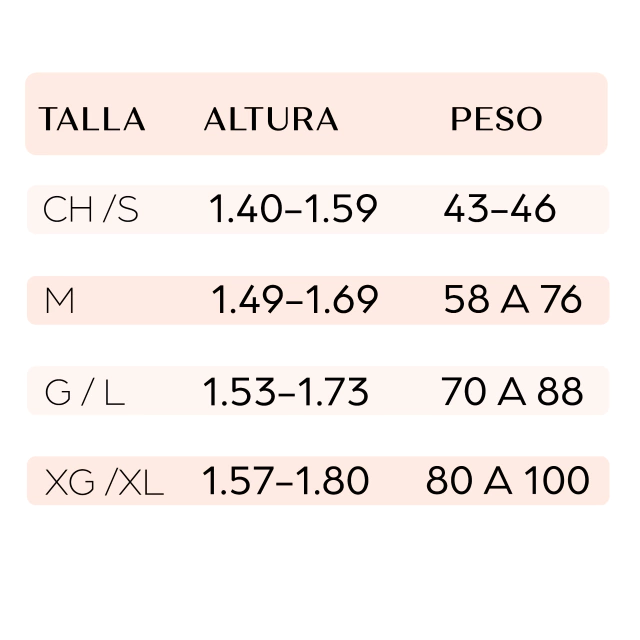Click weight value 58 A 76
Image resolution: width=640 pixels, height=640 pixels.
513,300
